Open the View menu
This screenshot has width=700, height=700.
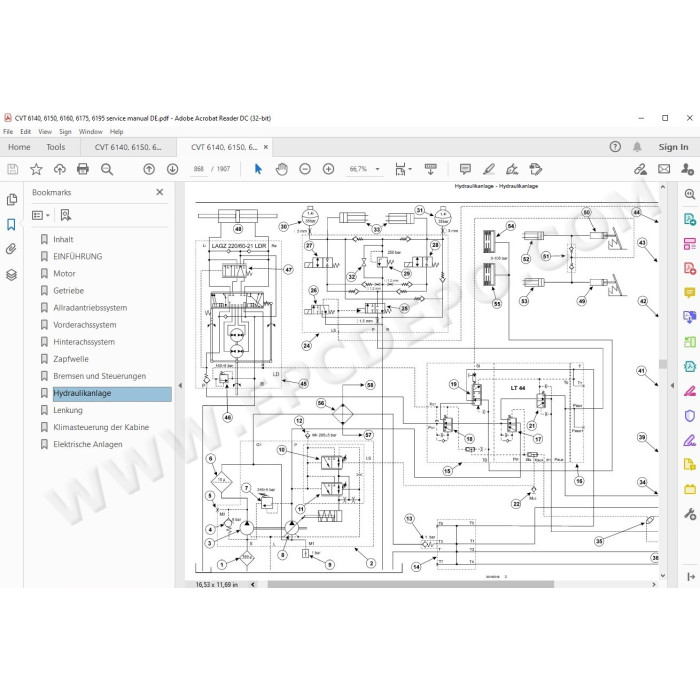coord(45,132)
